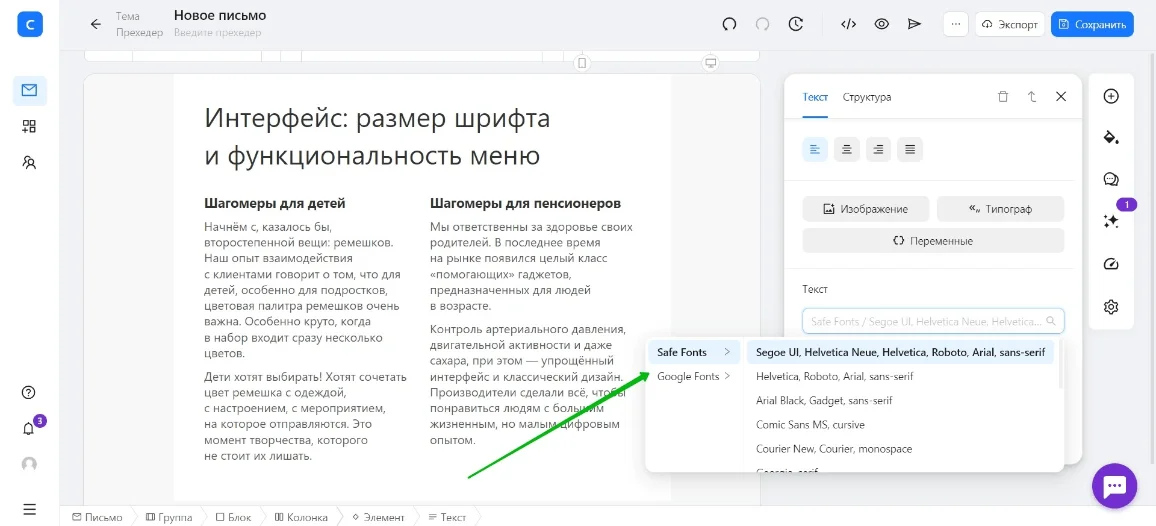Screen dimensions: 1156x526
Task: Select Comic Sans MS, cursive font
Action: [x=810, y=425]
